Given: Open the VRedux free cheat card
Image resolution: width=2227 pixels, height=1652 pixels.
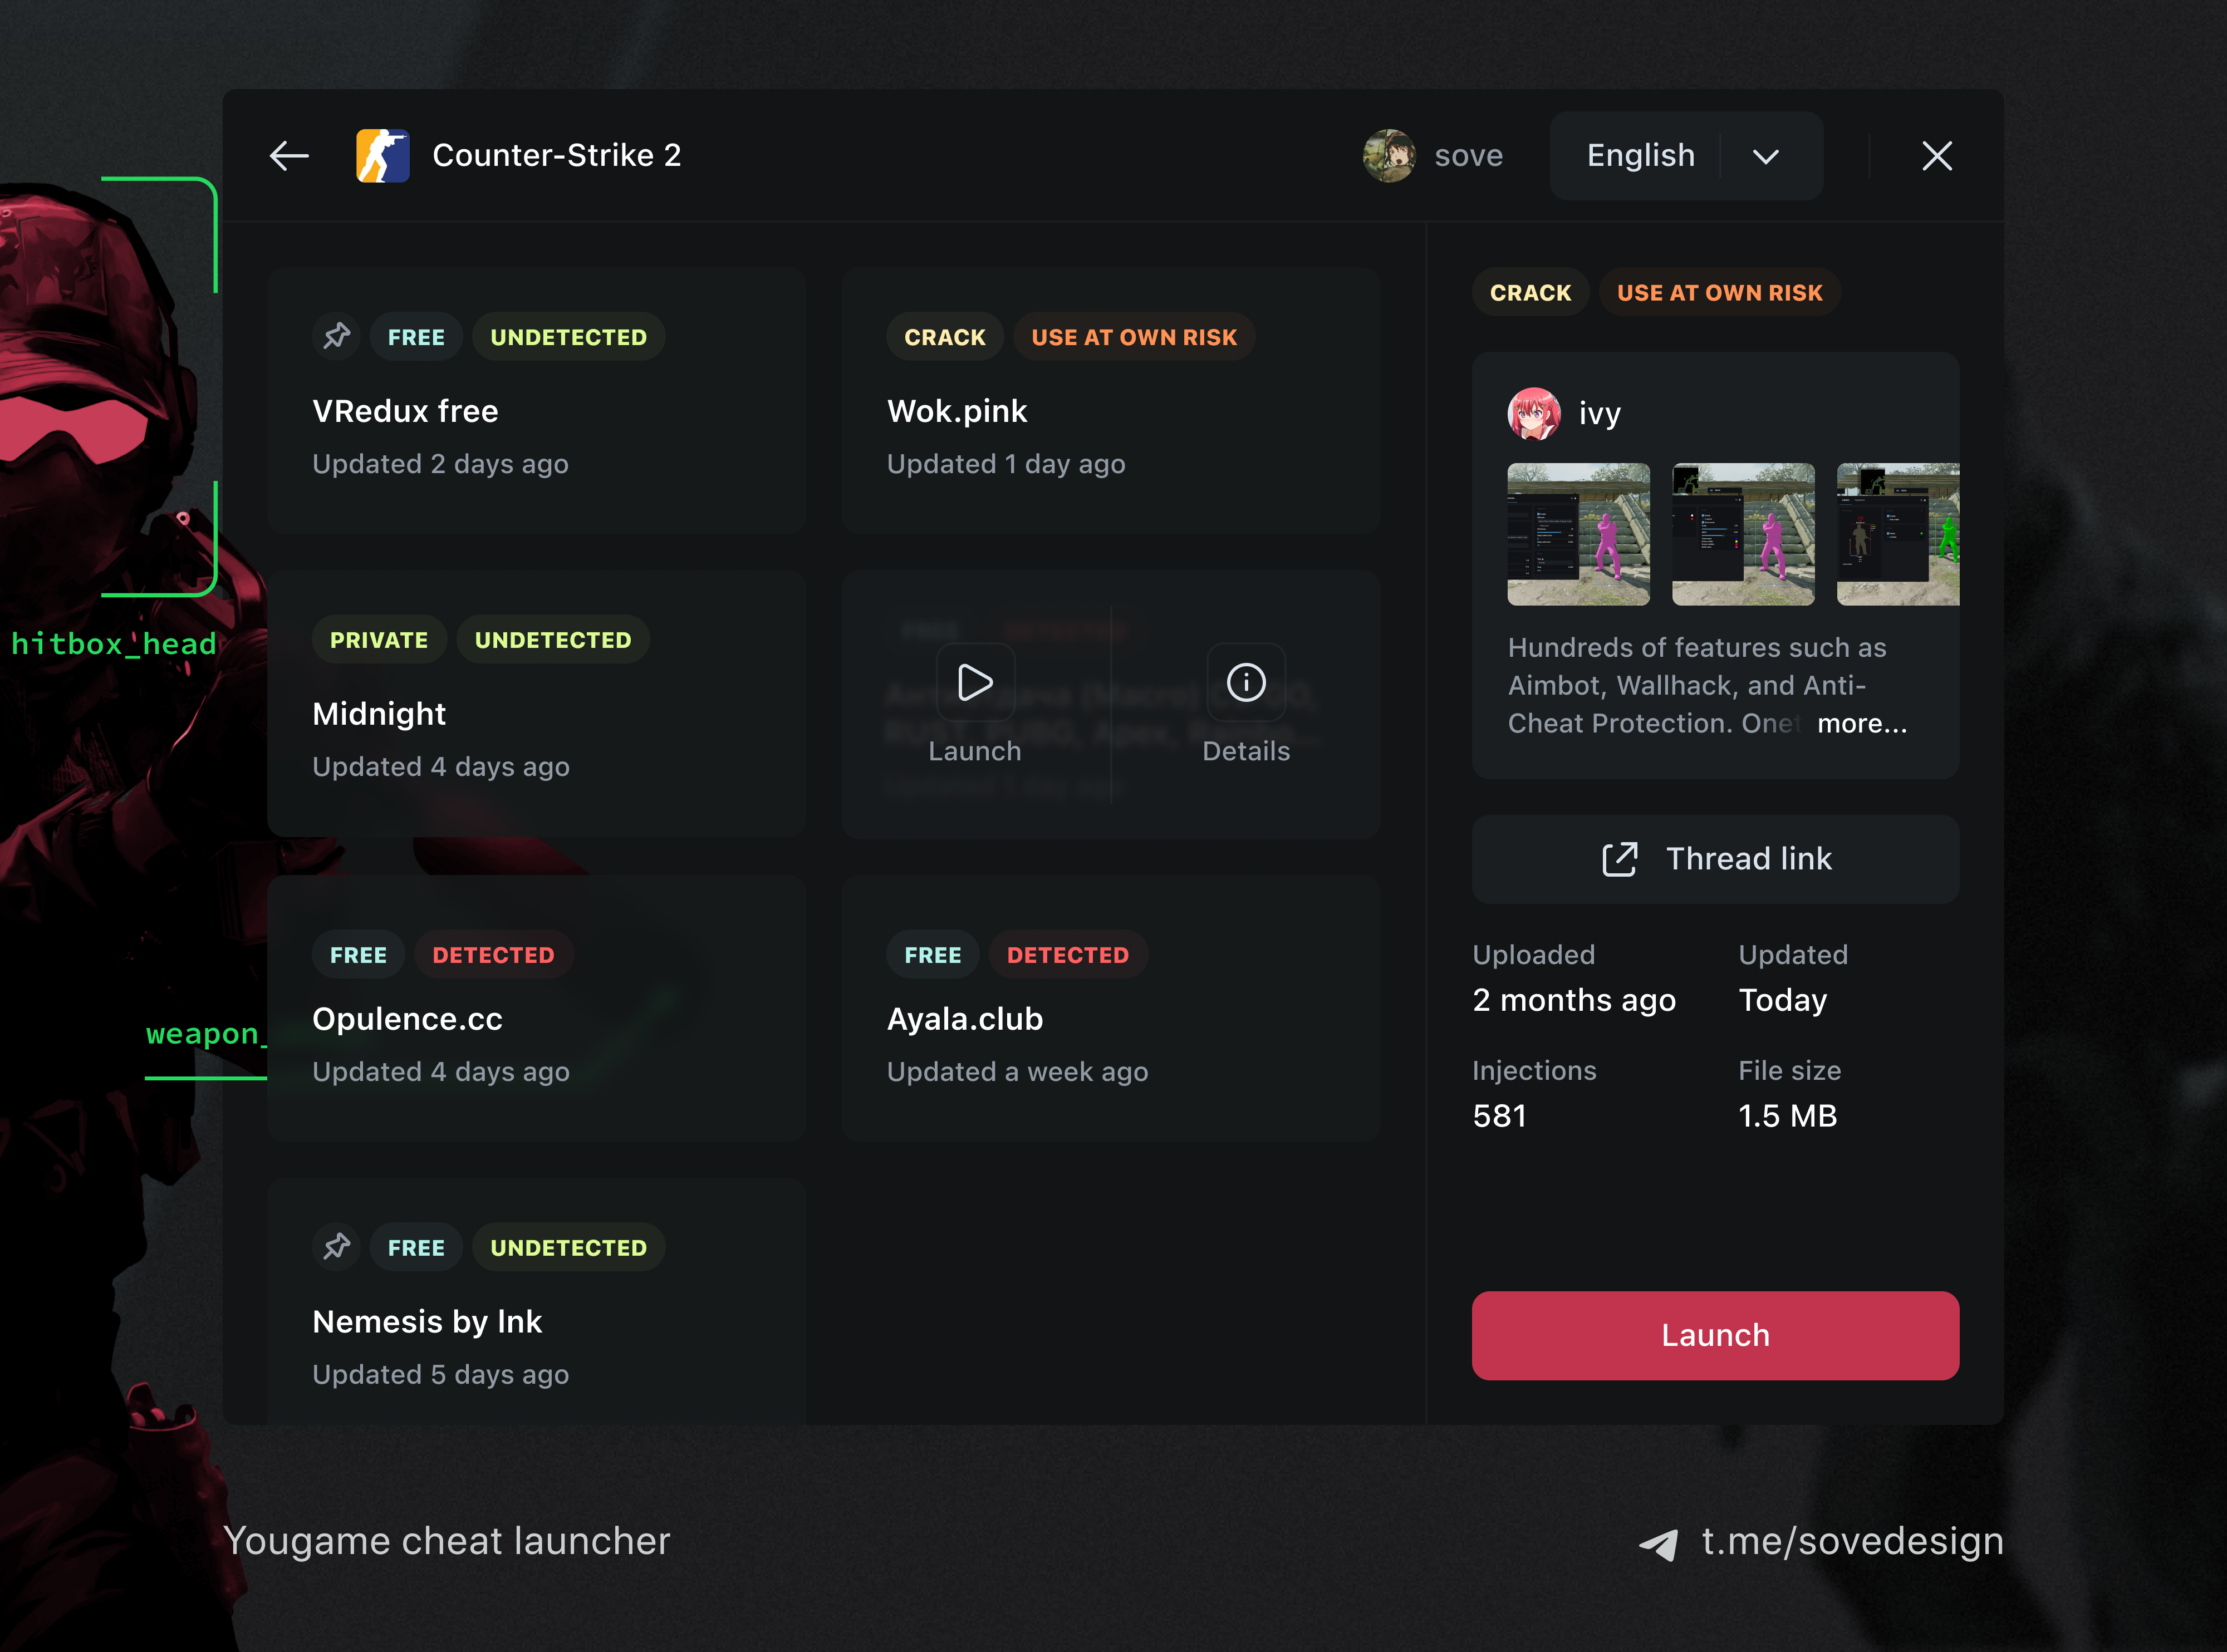Looking at the screenshot, I should point(536,400).
